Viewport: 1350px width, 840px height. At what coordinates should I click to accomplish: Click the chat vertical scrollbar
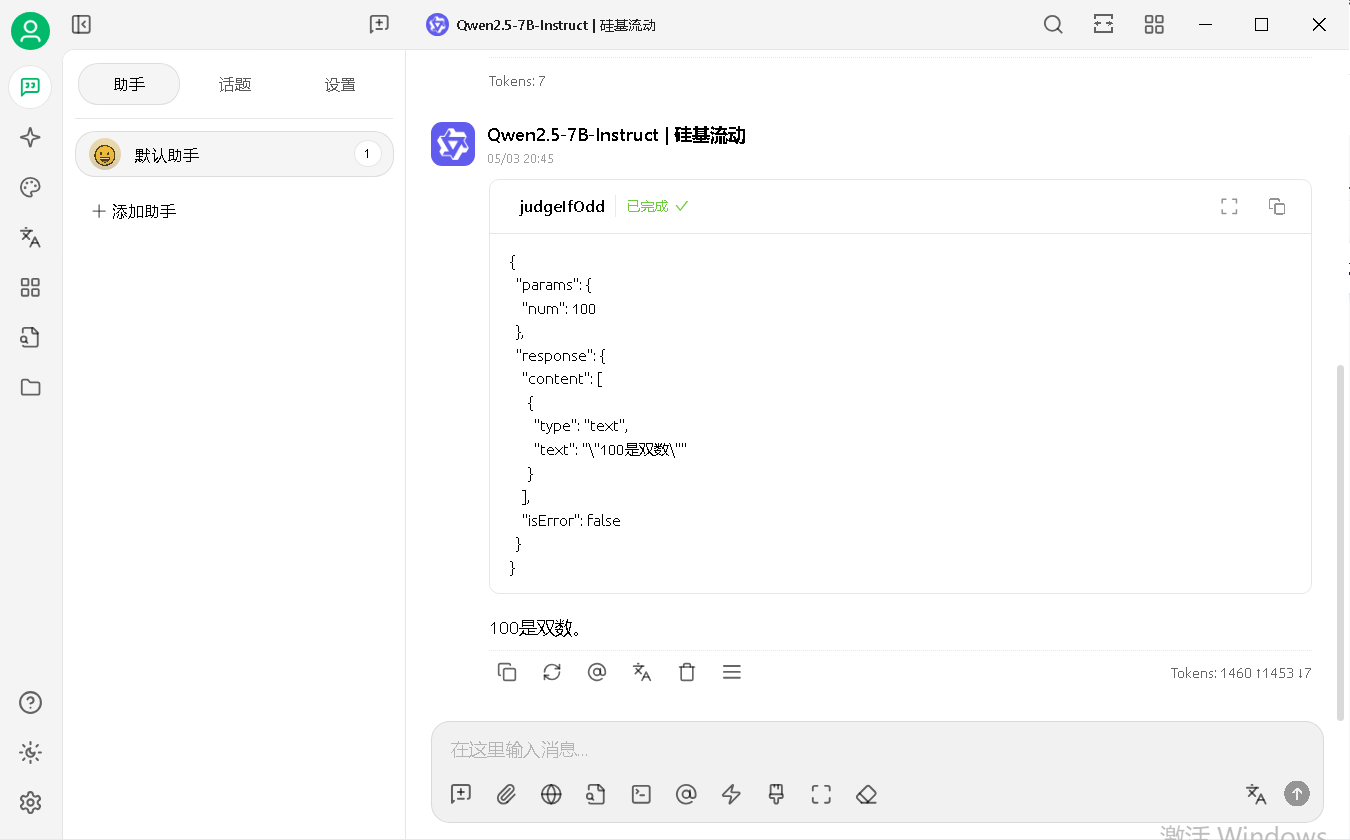pyautogui.click(x=1341, y=542)
